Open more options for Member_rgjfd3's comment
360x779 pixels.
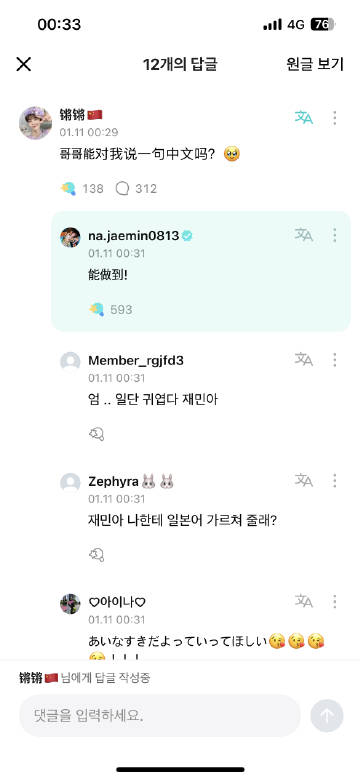pos(335,360)
